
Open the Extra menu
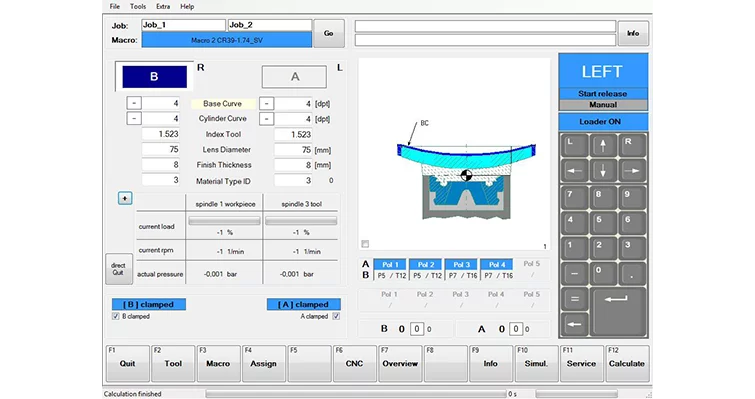[163, 6]
